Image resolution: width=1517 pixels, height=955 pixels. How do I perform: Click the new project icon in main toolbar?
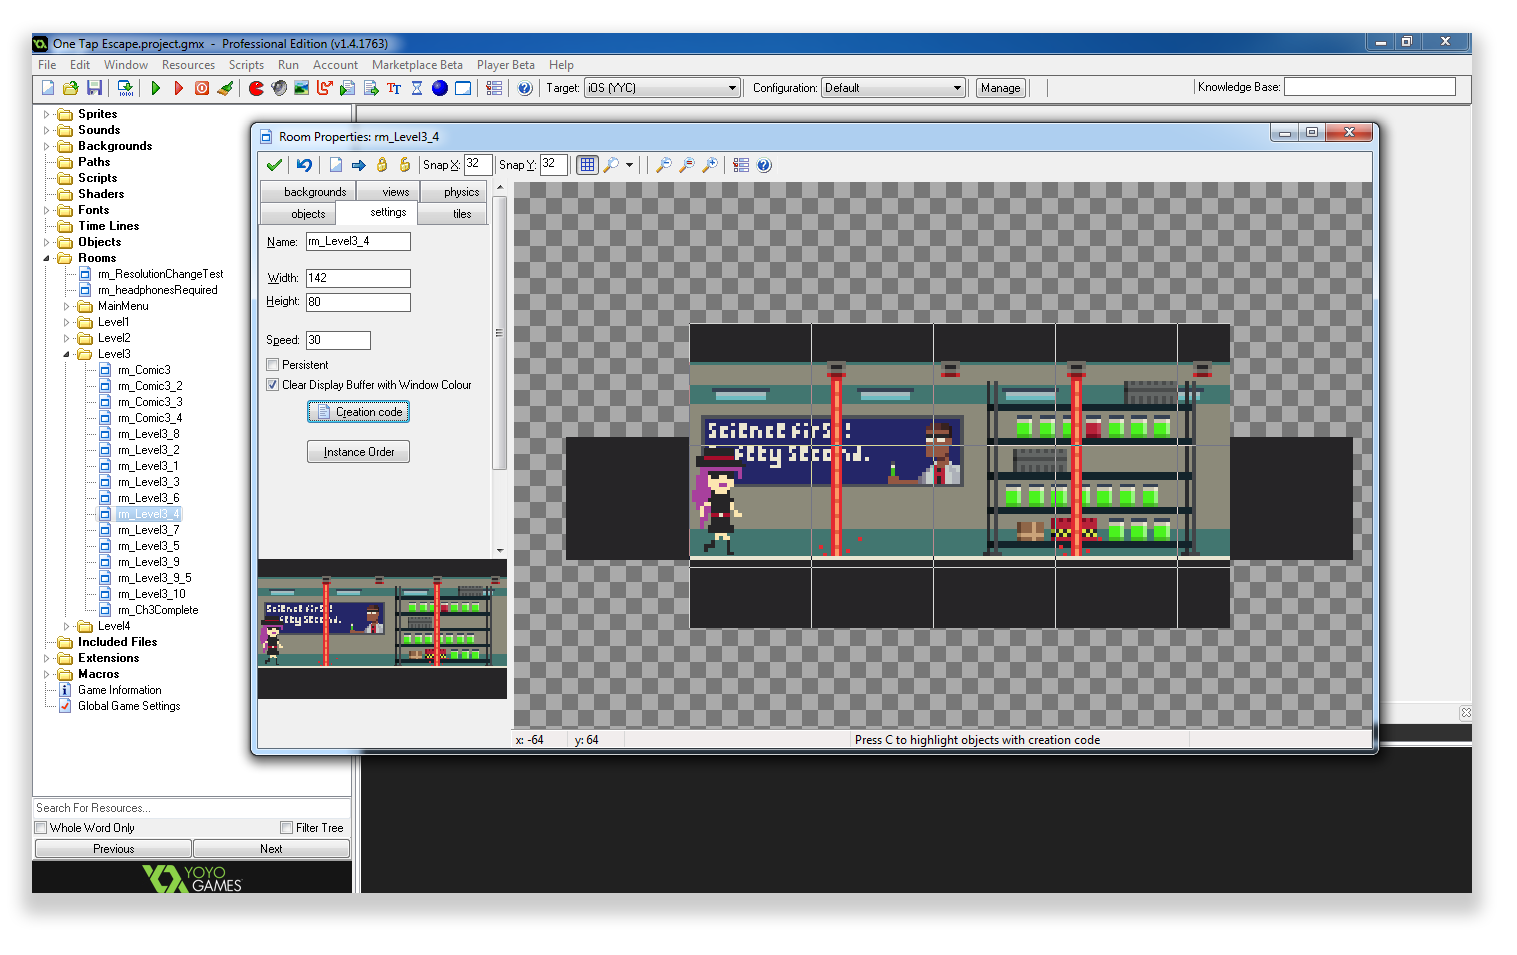coord(48,88)
